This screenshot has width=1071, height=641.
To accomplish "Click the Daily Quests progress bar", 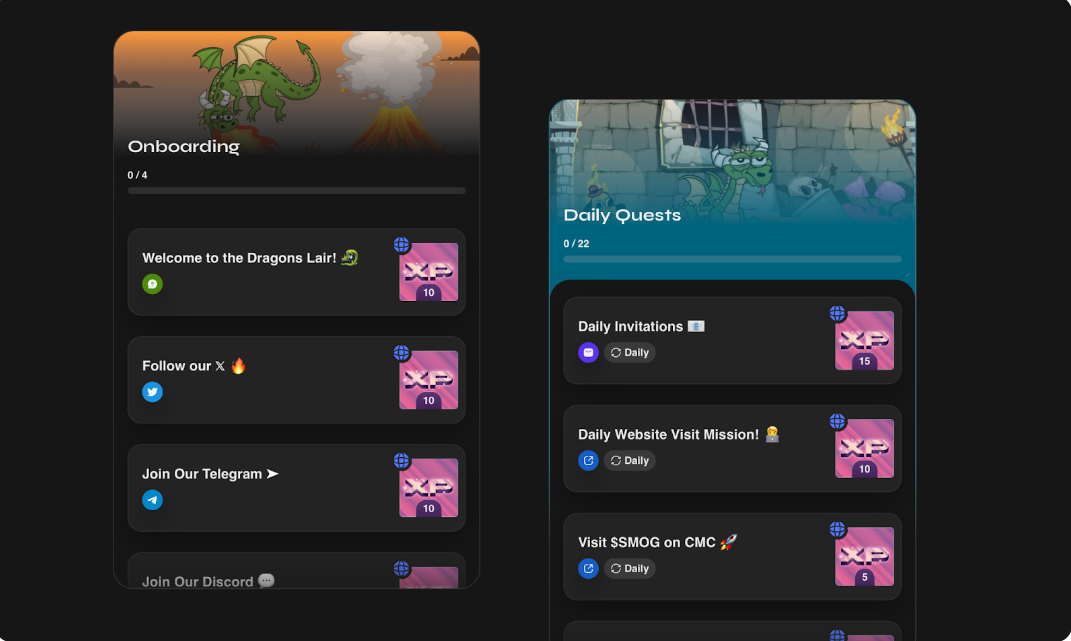I will click(x=732, y=259).
